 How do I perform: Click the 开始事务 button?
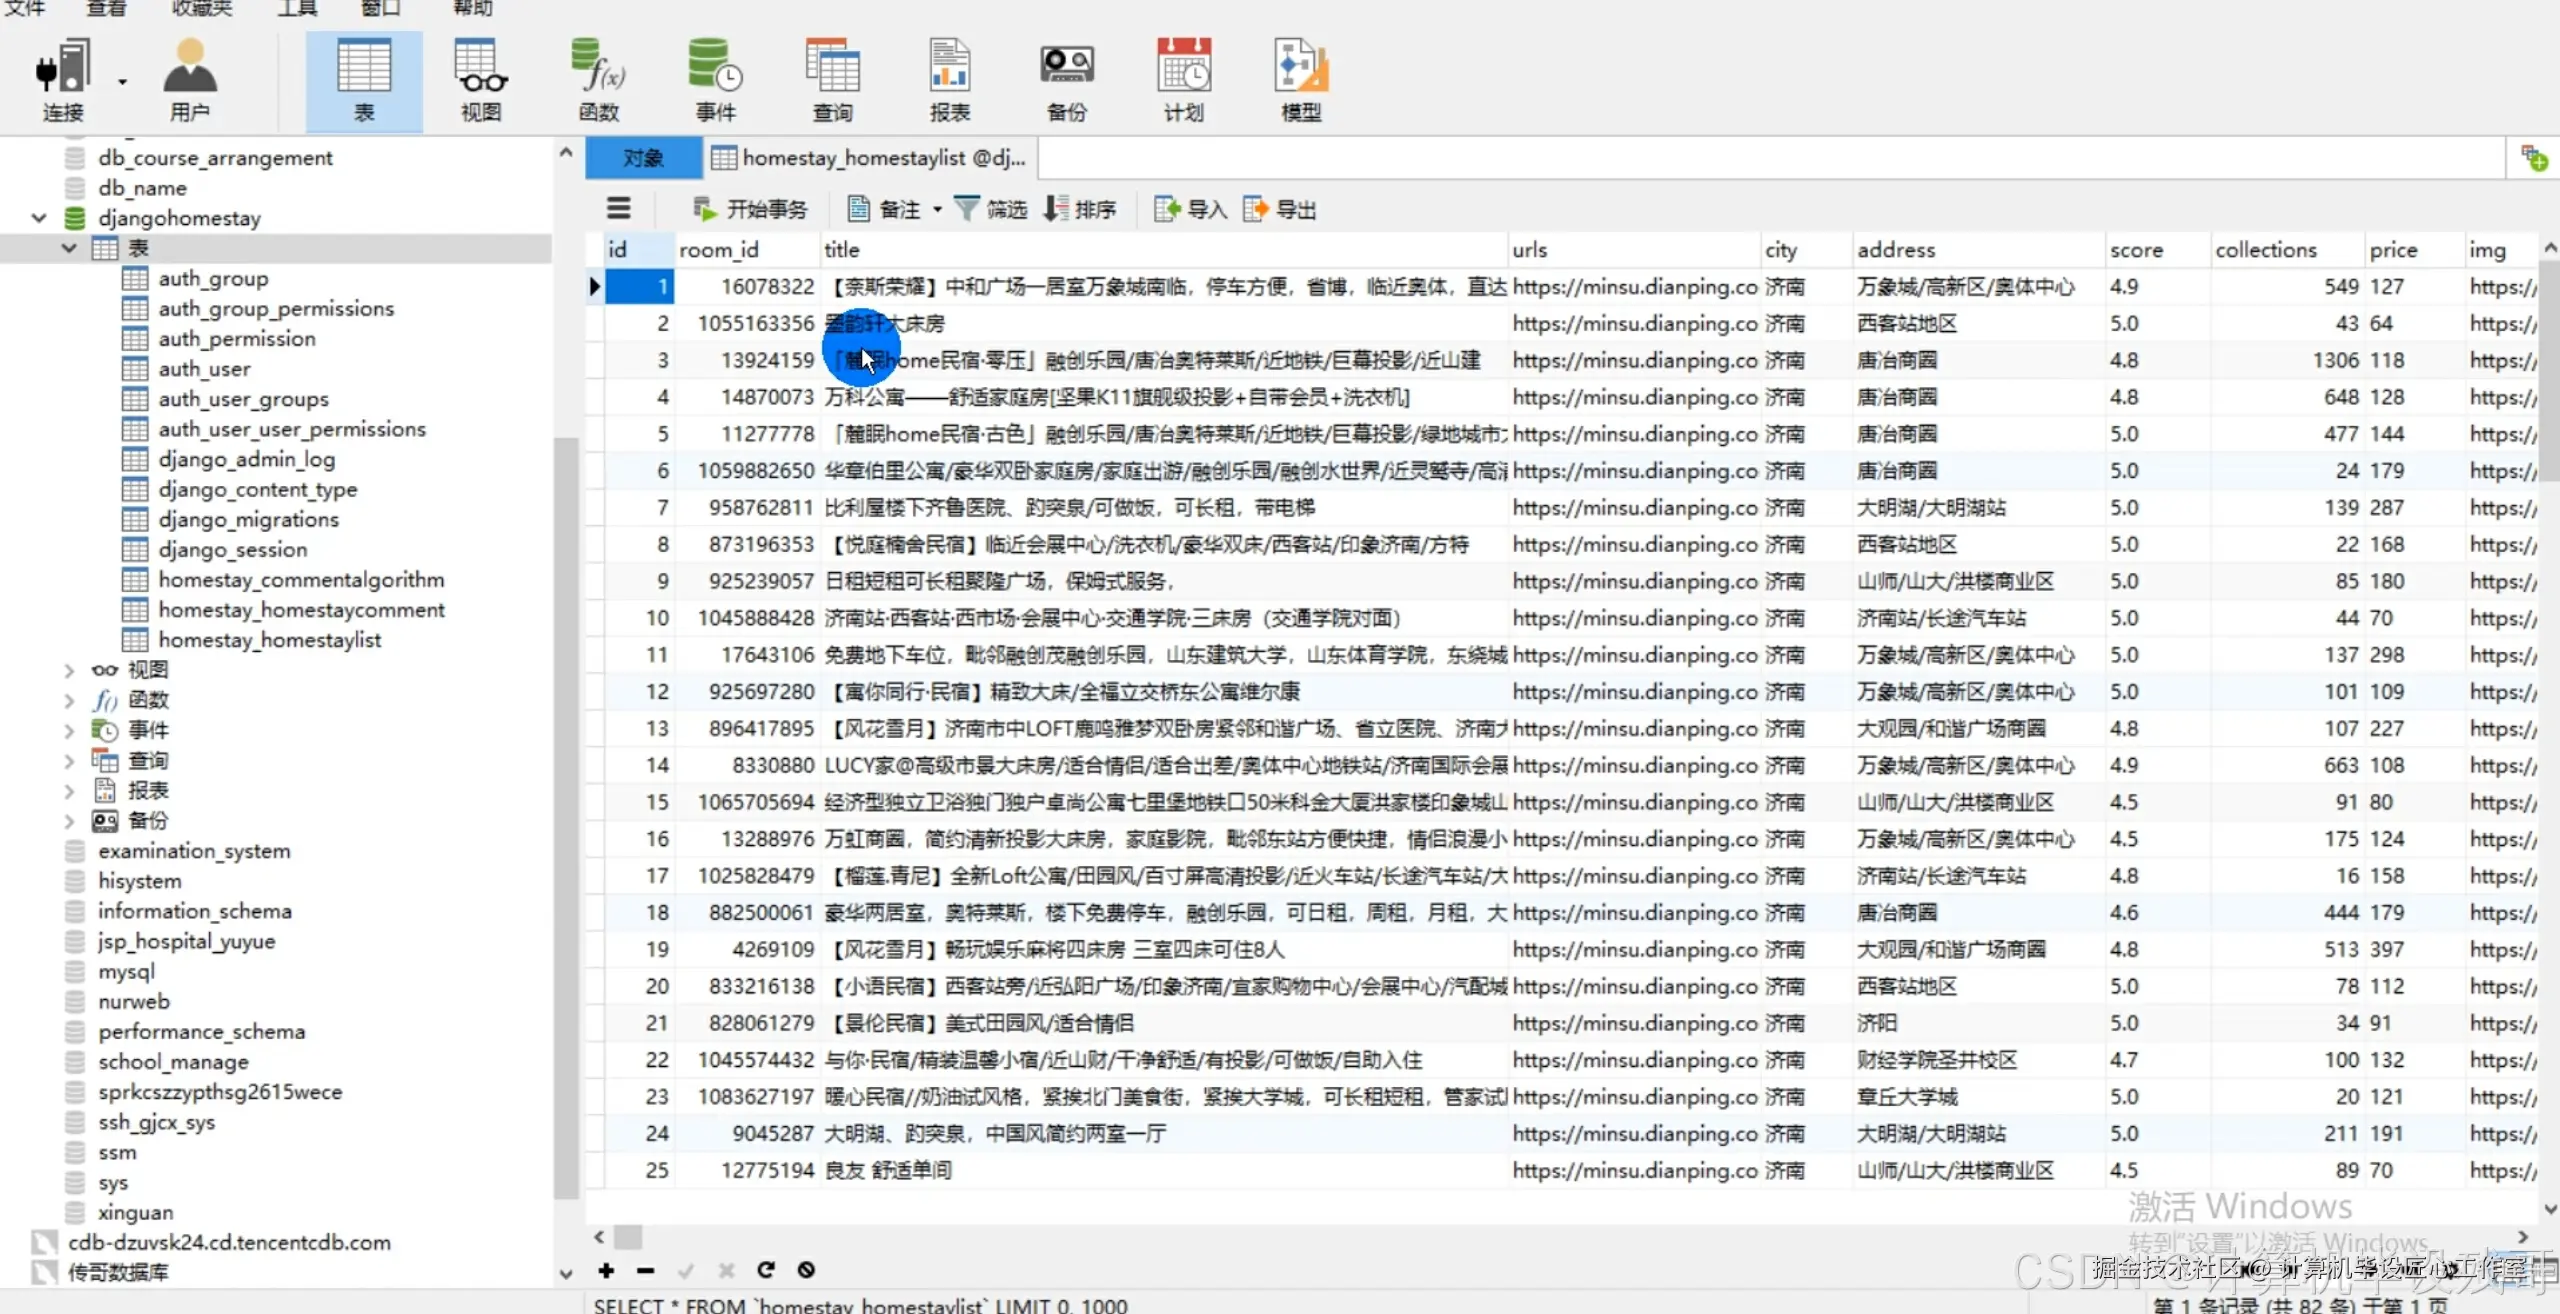(750, 209)
